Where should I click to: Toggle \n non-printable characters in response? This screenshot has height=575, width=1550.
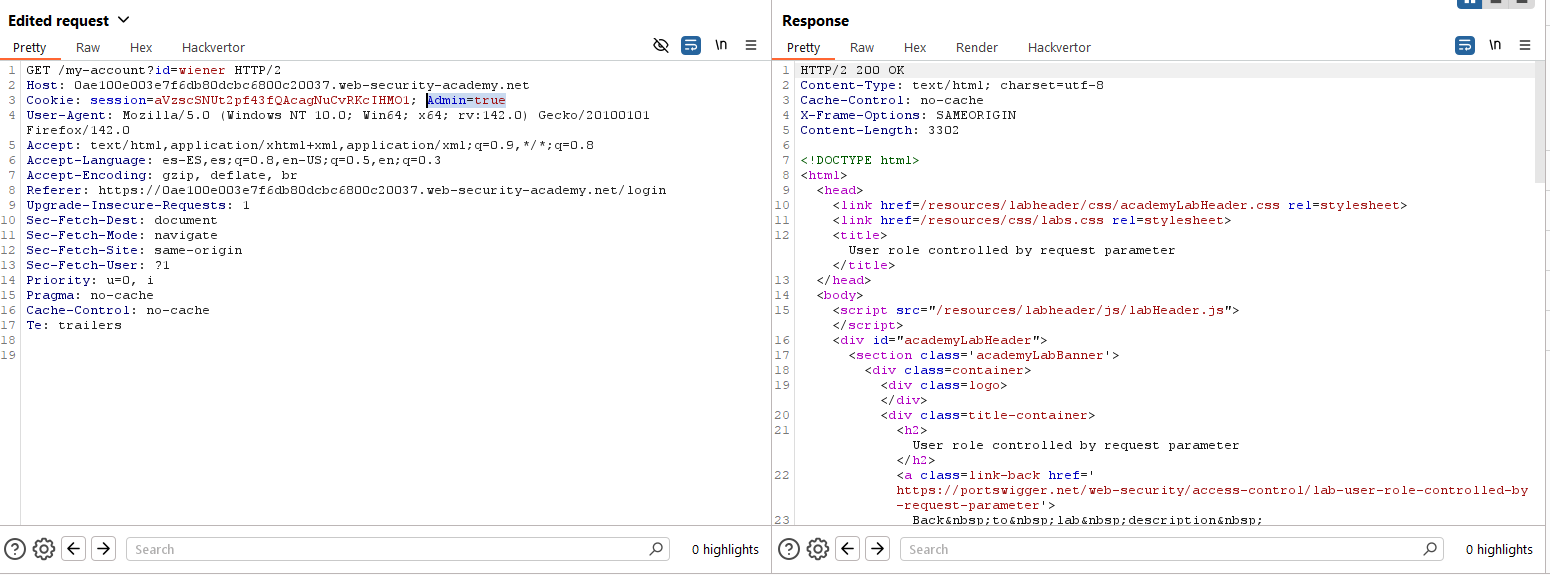tap(1494, 46)
